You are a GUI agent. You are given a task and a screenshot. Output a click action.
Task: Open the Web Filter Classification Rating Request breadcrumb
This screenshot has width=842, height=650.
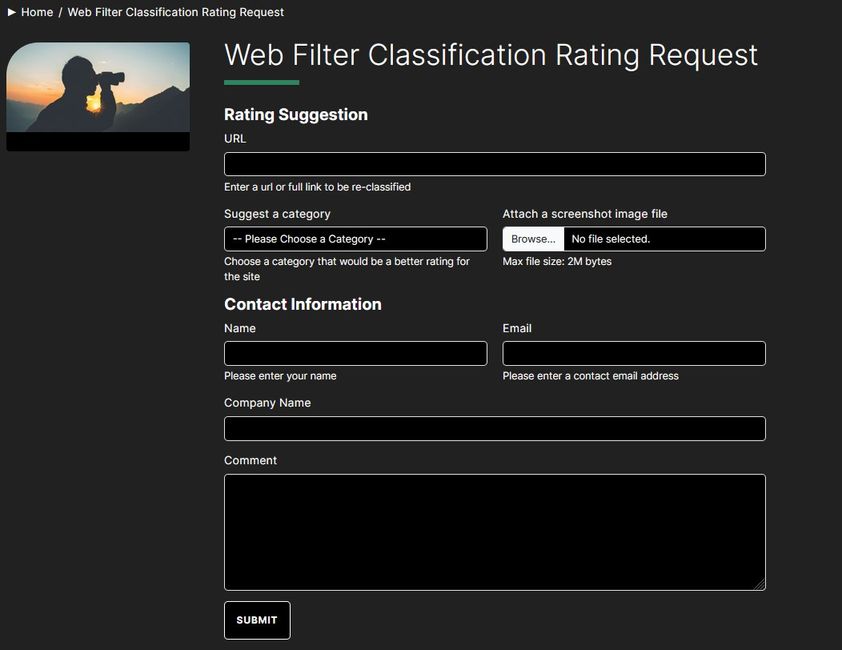tap(176, 12)
